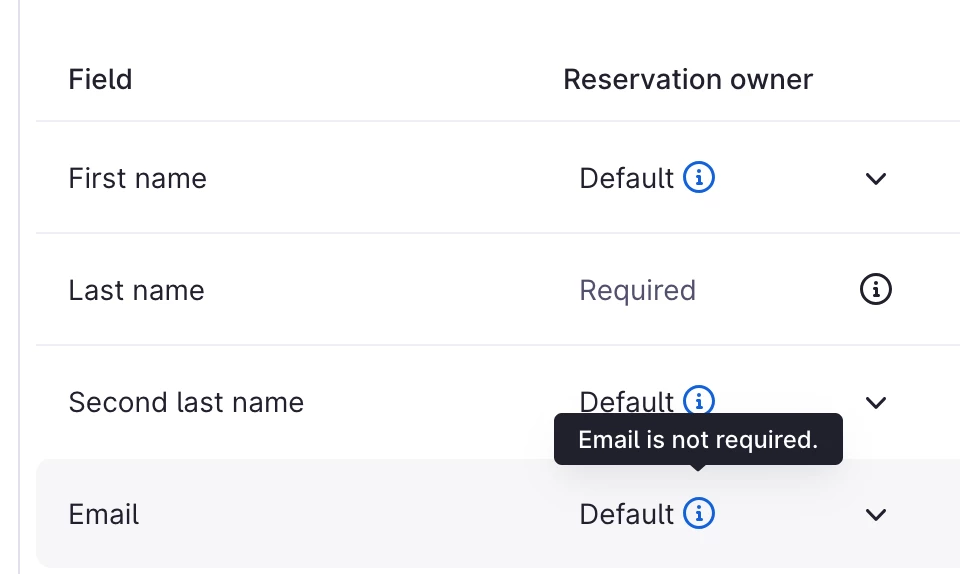Expand the First name dropdown chevron

pos(876,179)
